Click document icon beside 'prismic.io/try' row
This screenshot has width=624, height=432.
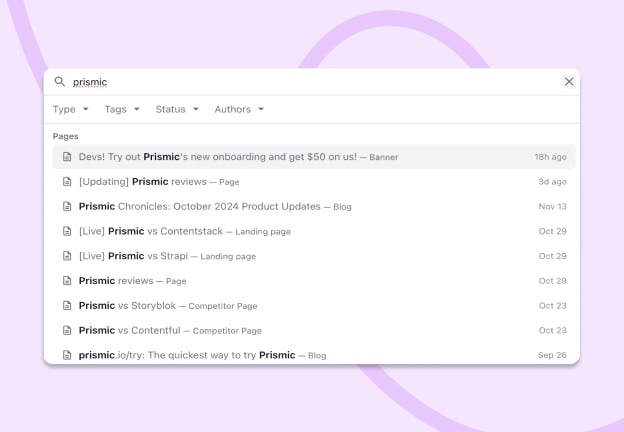pos(67,355)
